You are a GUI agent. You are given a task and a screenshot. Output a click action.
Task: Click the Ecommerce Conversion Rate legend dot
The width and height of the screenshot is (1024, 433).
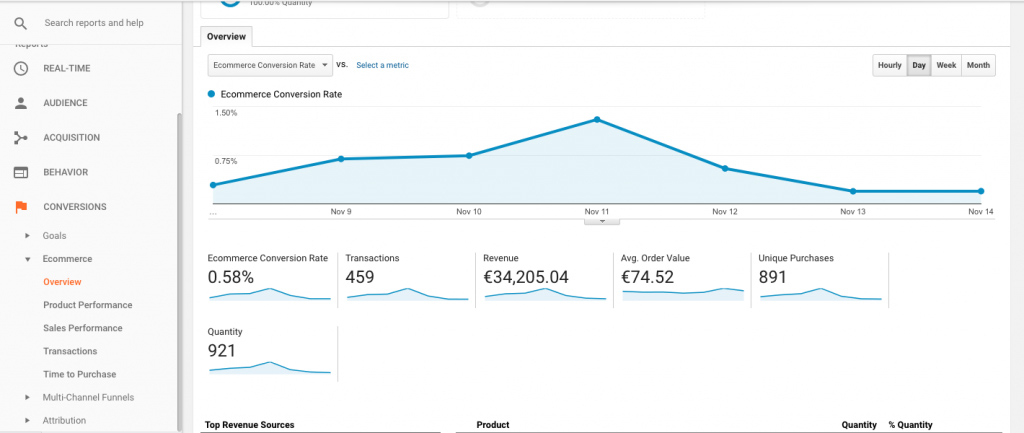(x=211, y=94)
